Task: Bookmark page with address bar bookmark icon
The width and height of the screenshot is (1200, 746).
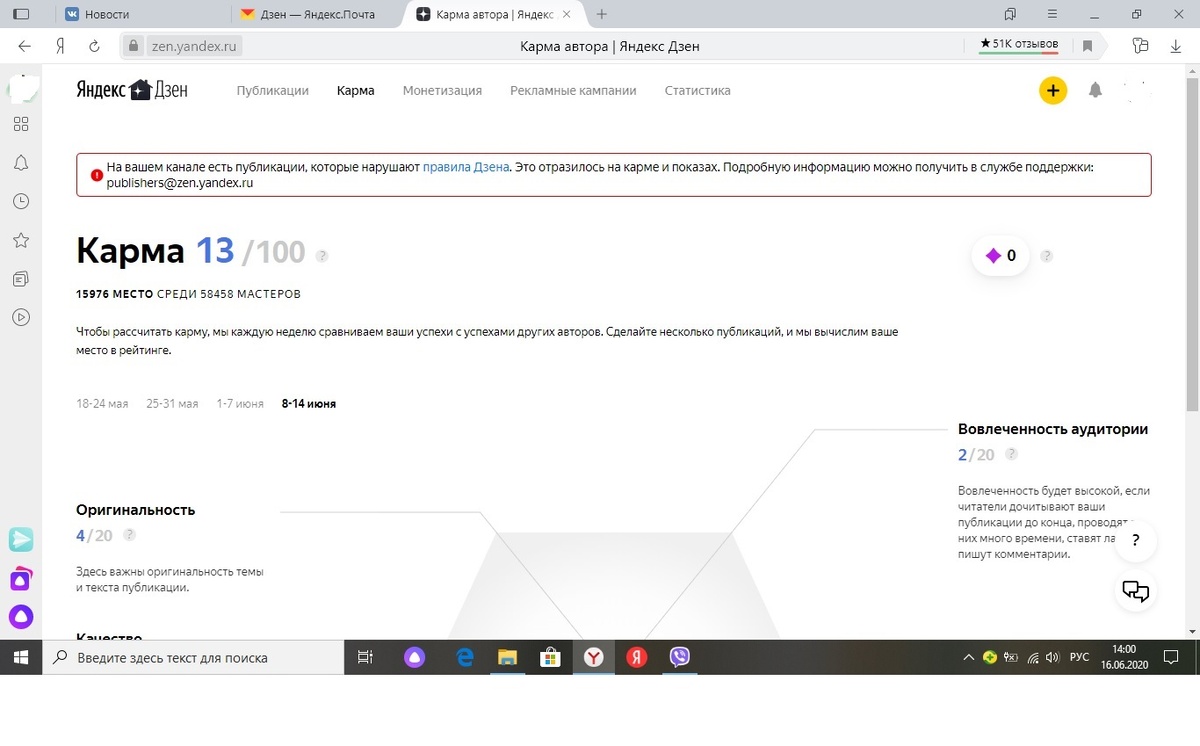Action: click(1087, 46)
